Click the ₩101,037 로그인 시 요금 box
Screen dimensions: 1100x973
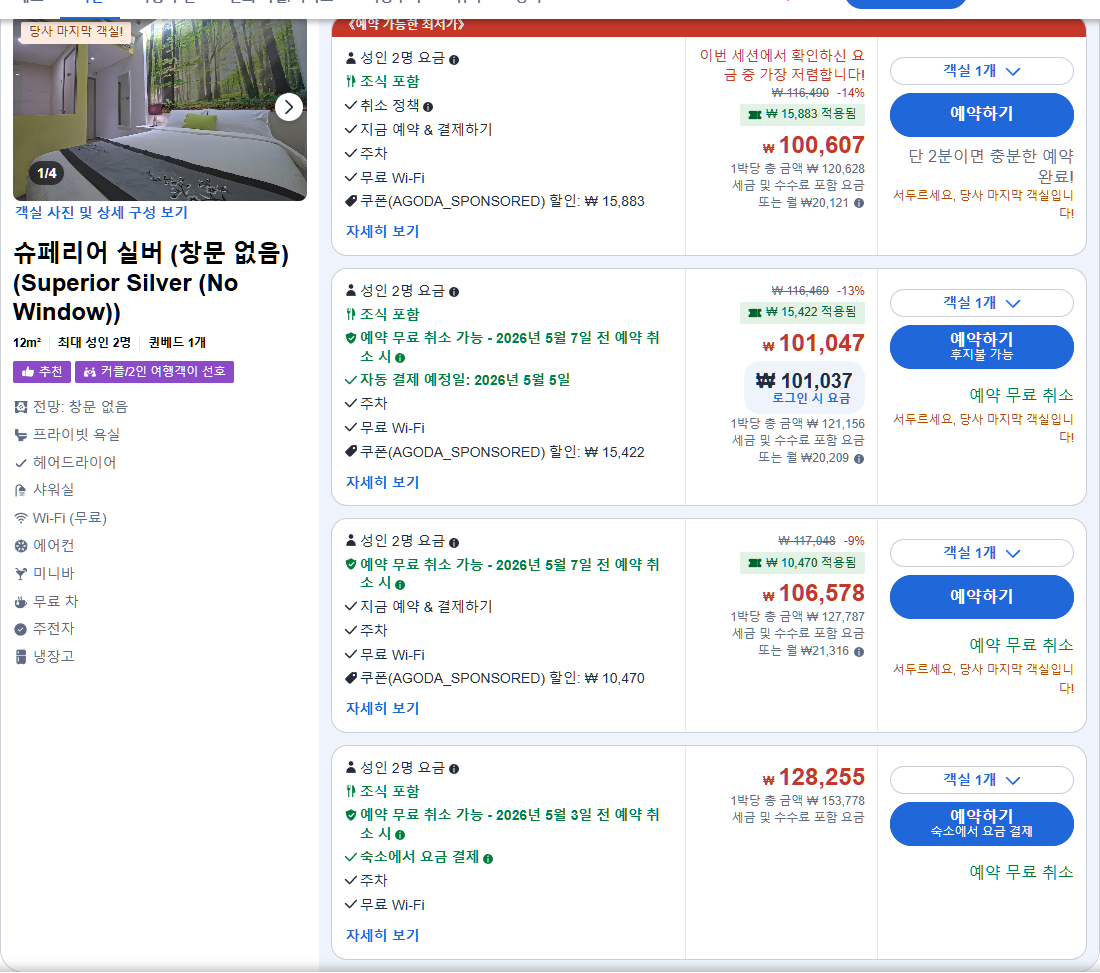click(804, 387)
